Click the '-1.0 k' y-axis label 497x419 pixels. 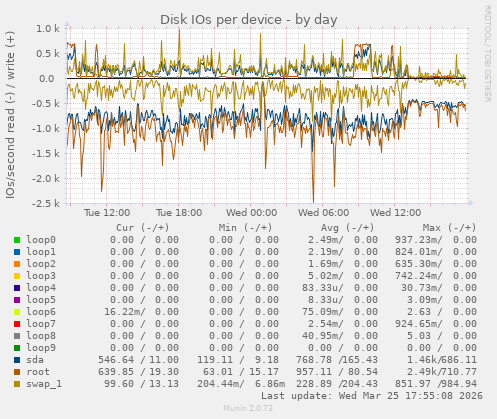[x=46, y=129]
